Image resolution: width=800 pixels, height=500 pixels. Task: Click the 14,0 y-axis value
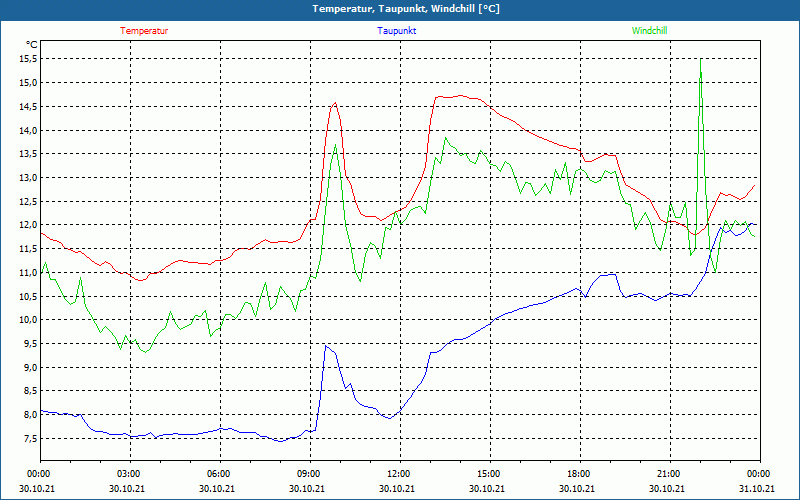[x=29, y=130]
